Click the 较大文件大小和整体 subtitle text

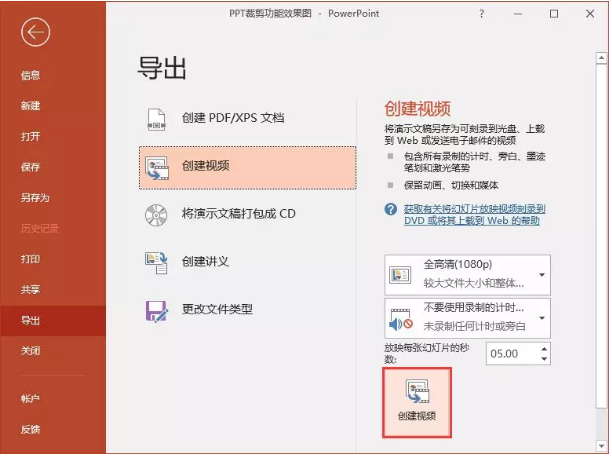pos(474,283)
